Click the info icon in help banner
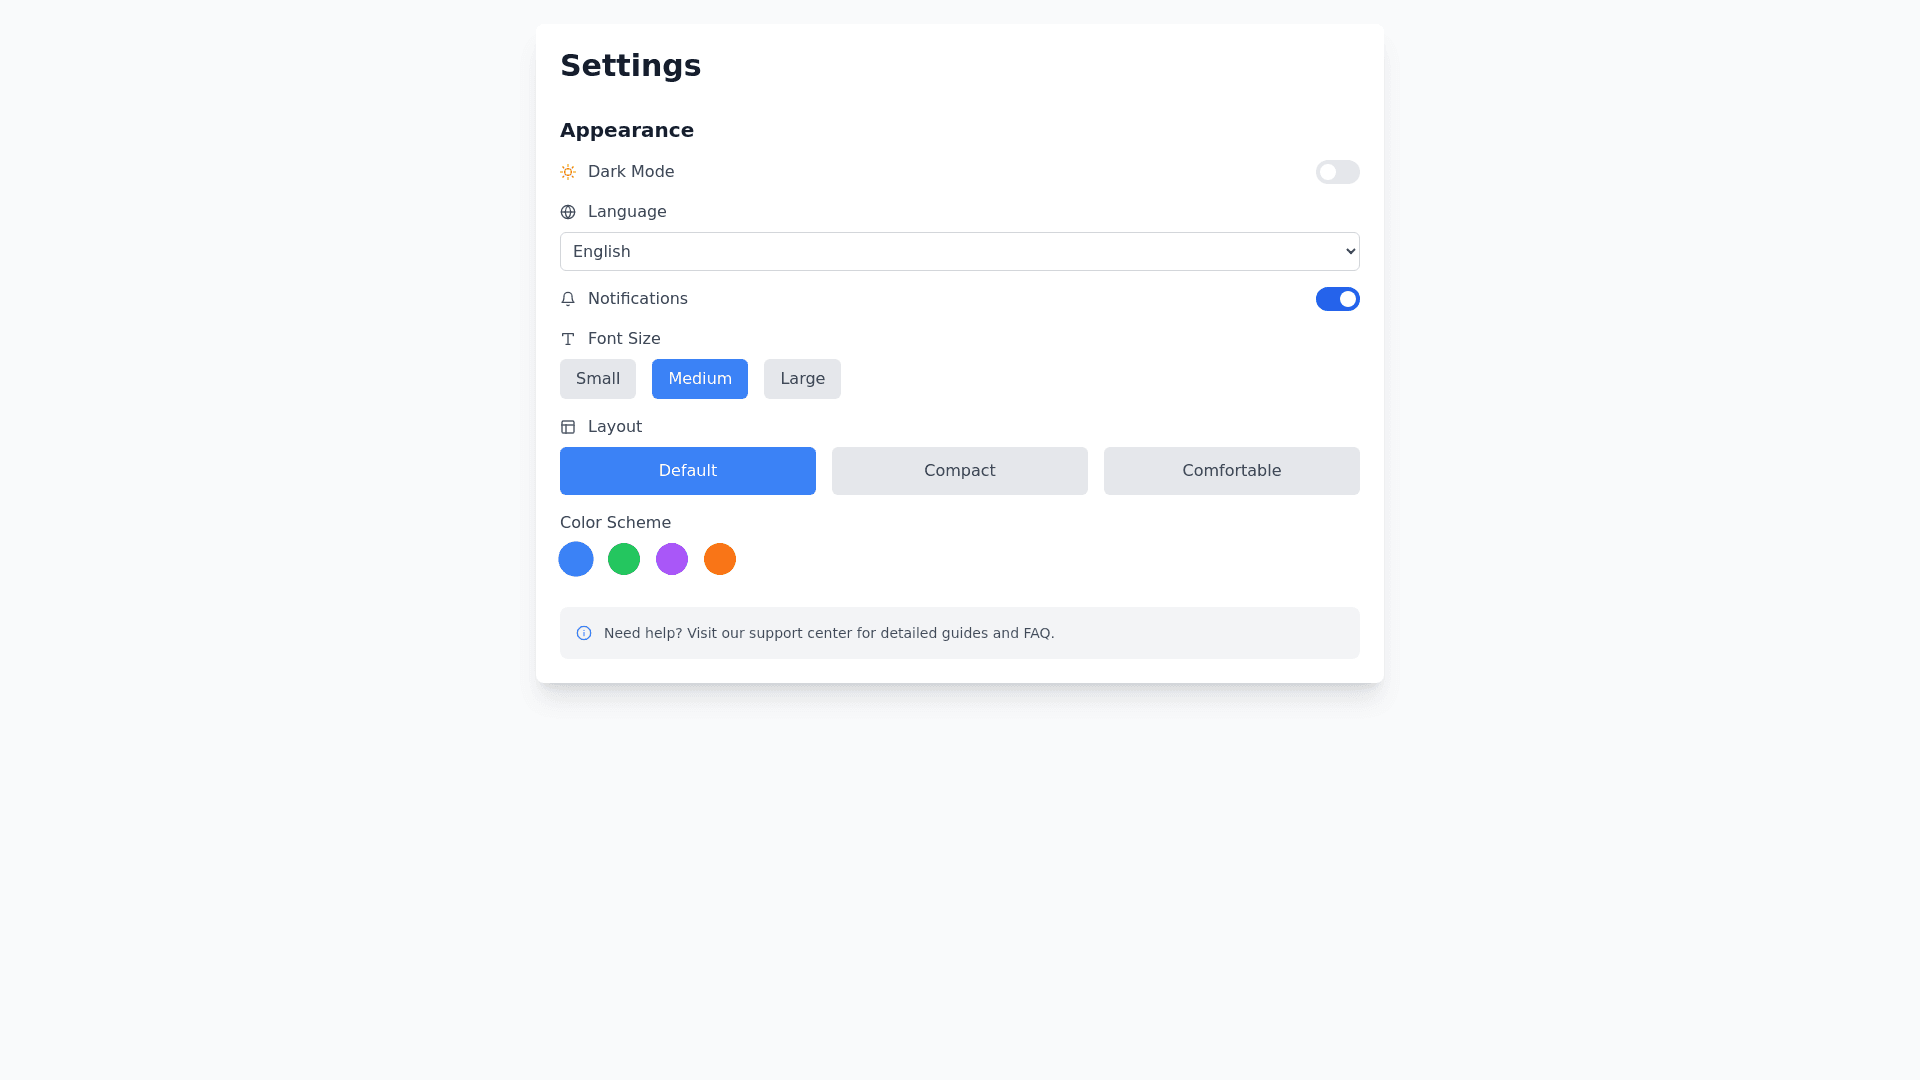 pos(584,633)
